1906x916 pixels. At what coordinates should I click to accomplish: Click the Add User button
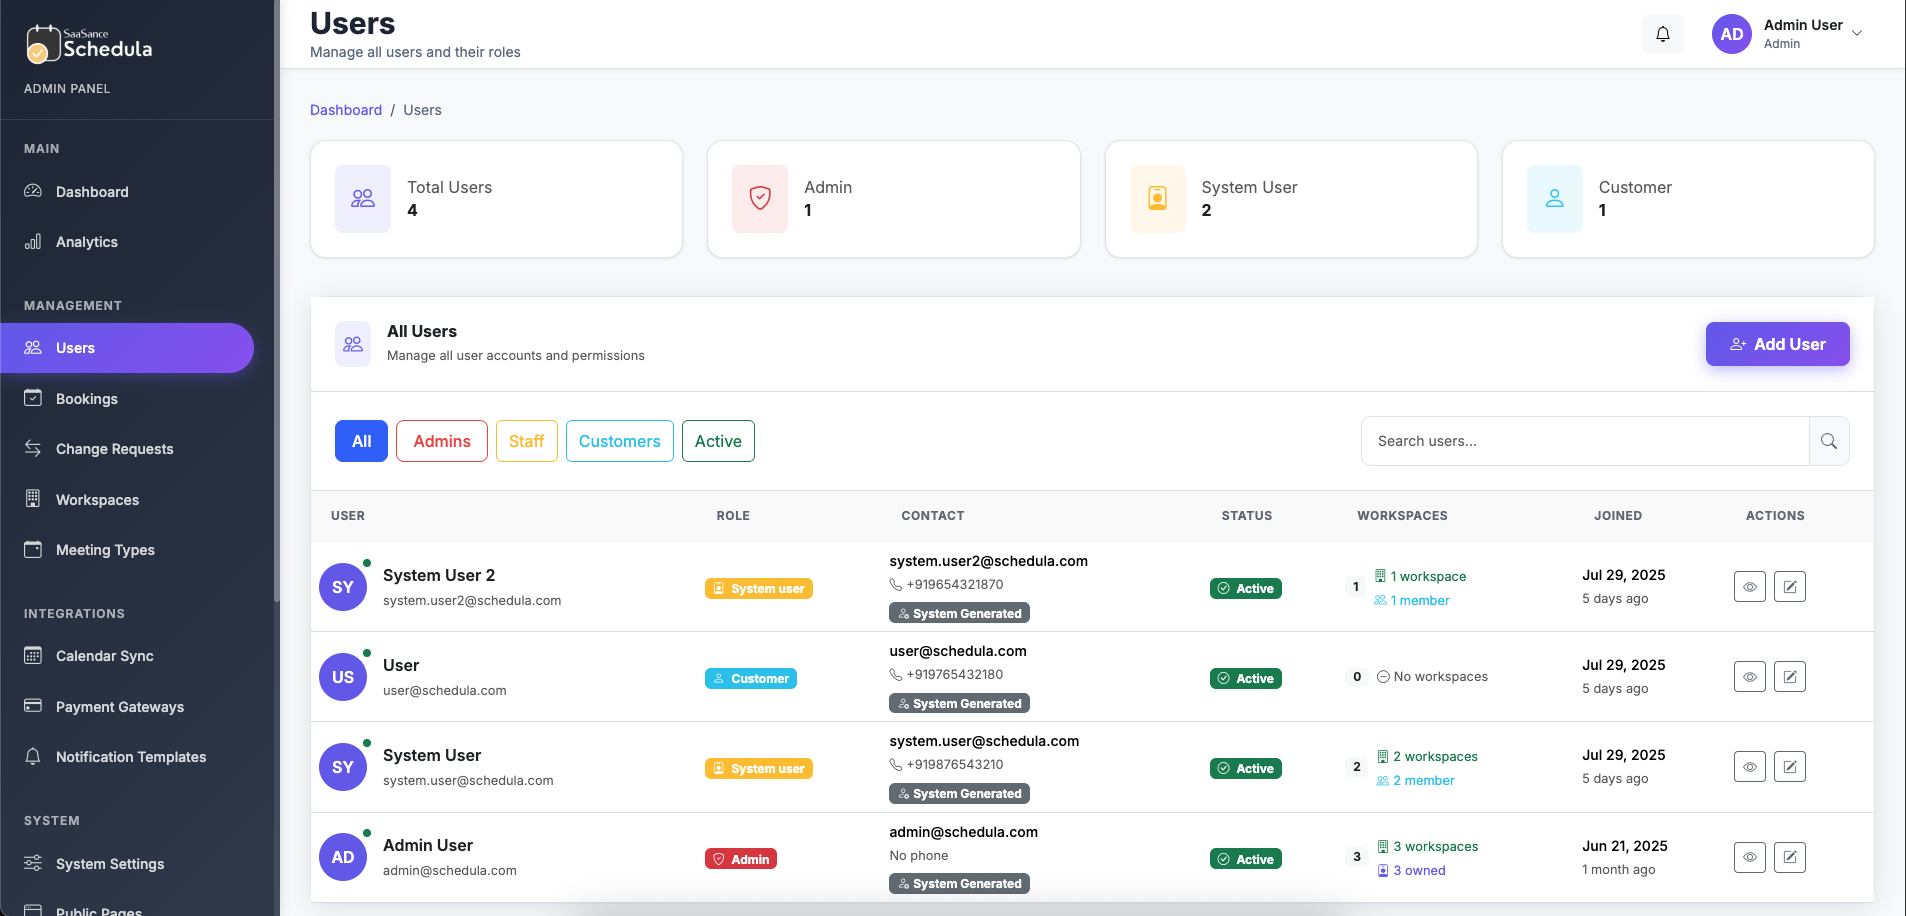1777,344
